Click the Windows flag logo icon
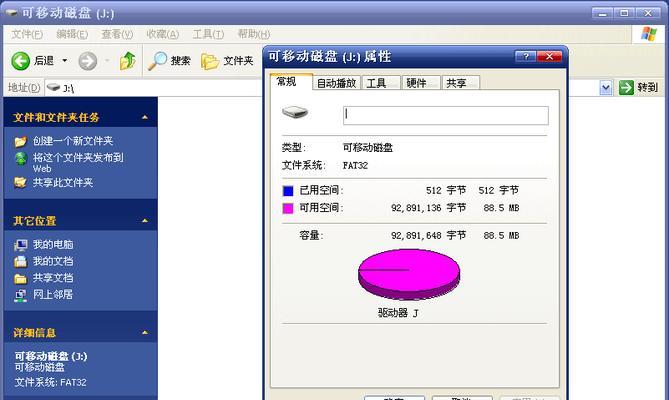Viewport: 669px width, 400px height. tap(649, 34)
